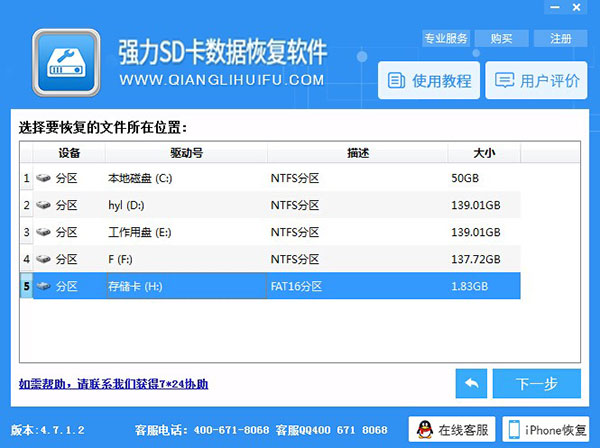Click the 版本:4.7.1.2 version text
This screenshot has height=448, width=600.
47,430
